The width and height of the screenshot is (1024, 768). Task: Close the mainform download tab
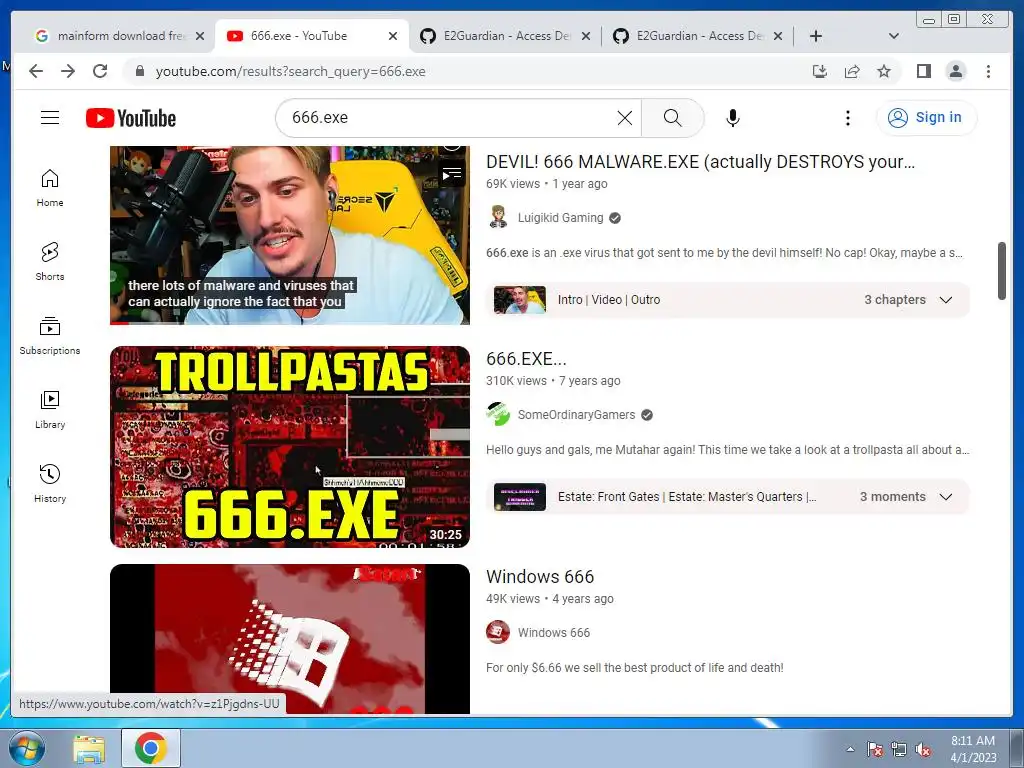(x=200, y=36)
